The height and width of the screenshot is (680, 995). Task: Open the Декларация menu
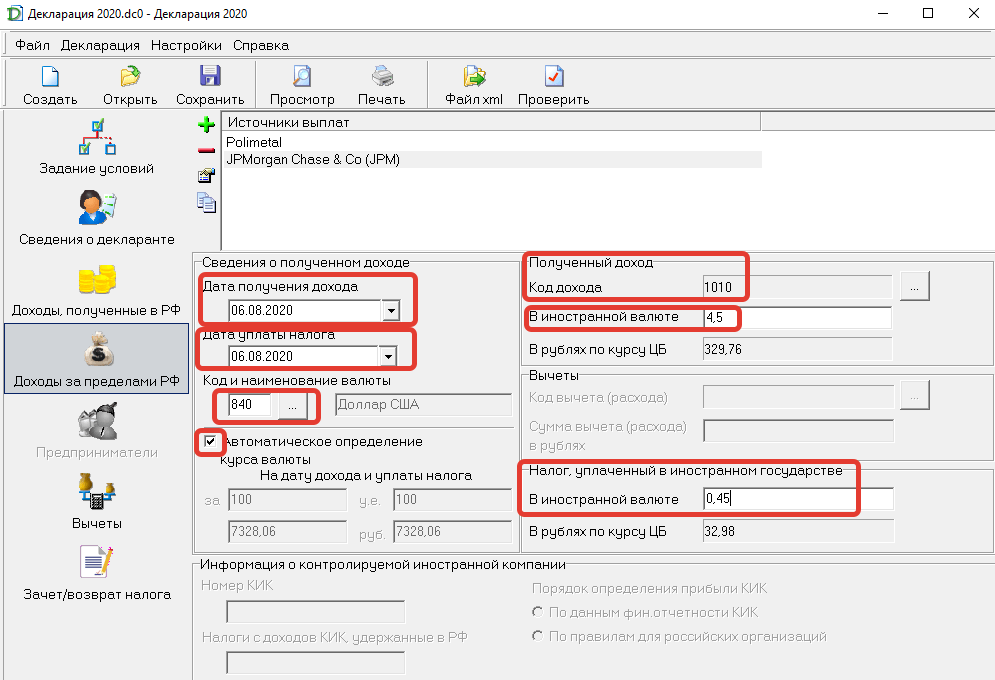coord(100,45)
